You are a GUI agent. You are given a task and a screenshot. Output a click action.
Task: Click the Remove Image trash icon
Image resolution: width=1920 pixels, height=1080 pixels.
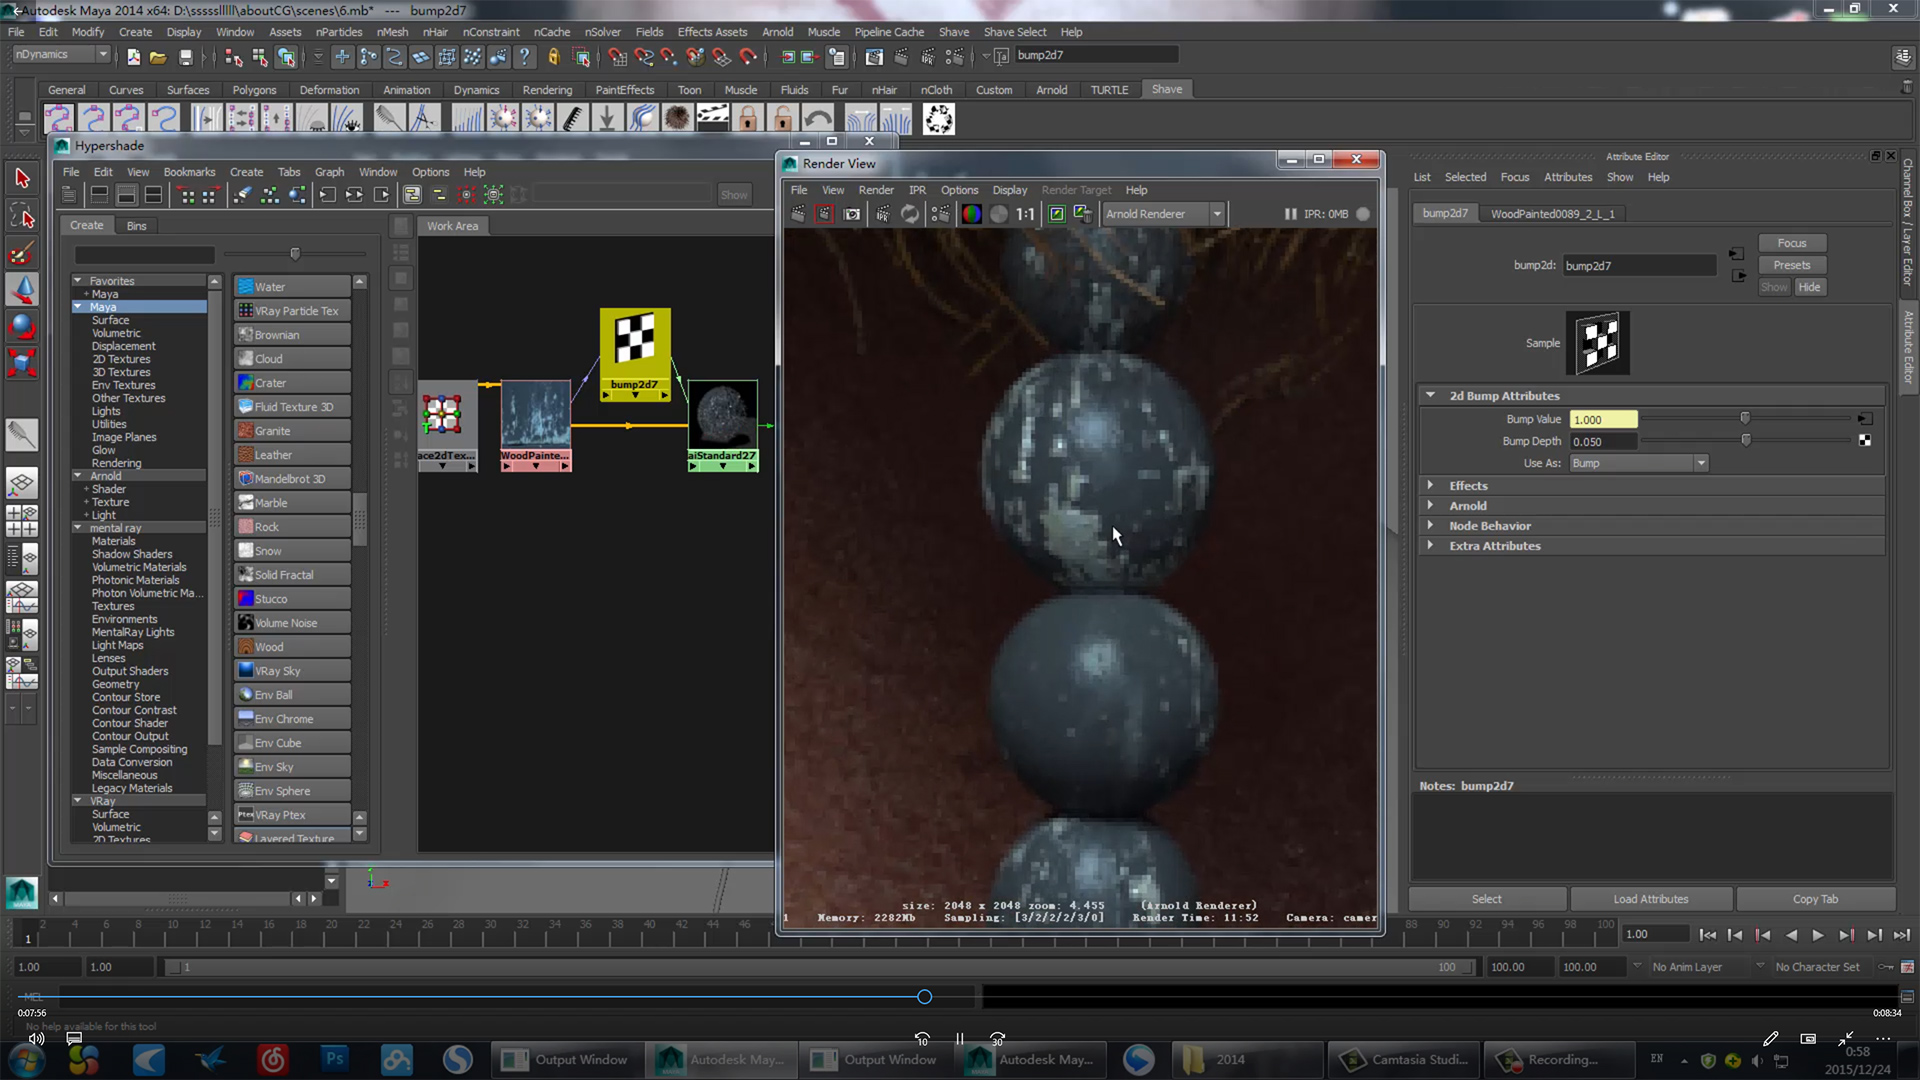pos(1082,214)
